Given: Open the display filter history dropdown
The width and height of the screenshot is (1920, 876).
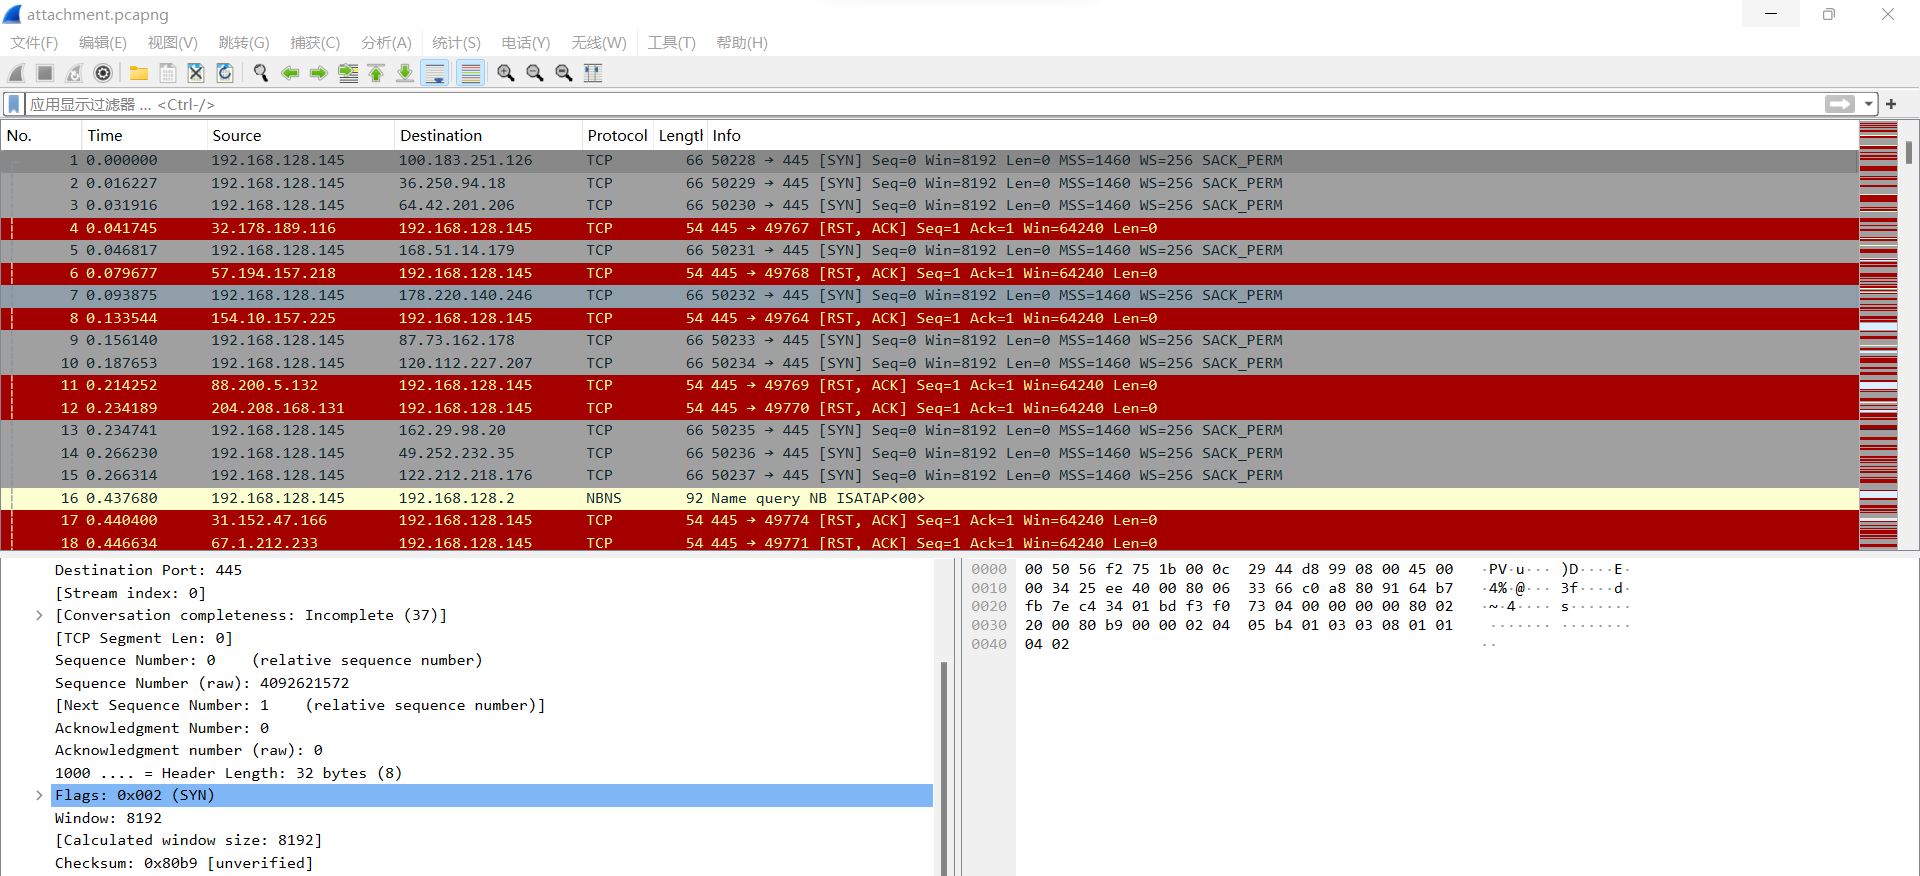Looking at the screenshot, I should click(1868, 104).
